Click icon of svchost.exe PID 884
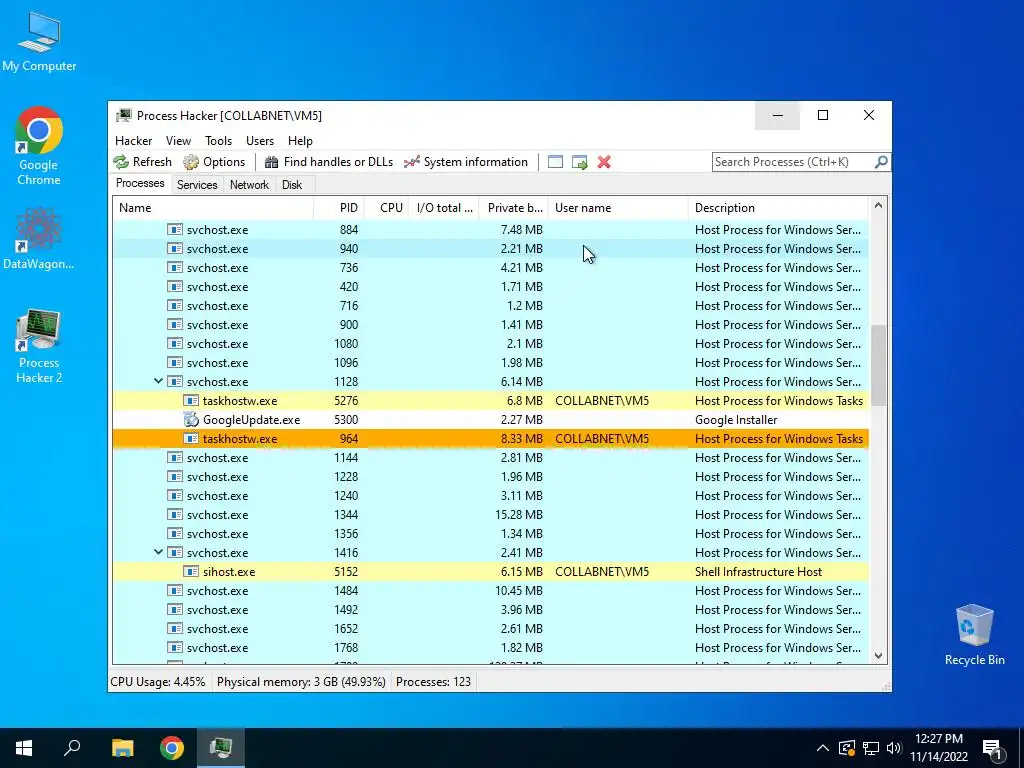1024x768 pixels. (174, 230)
